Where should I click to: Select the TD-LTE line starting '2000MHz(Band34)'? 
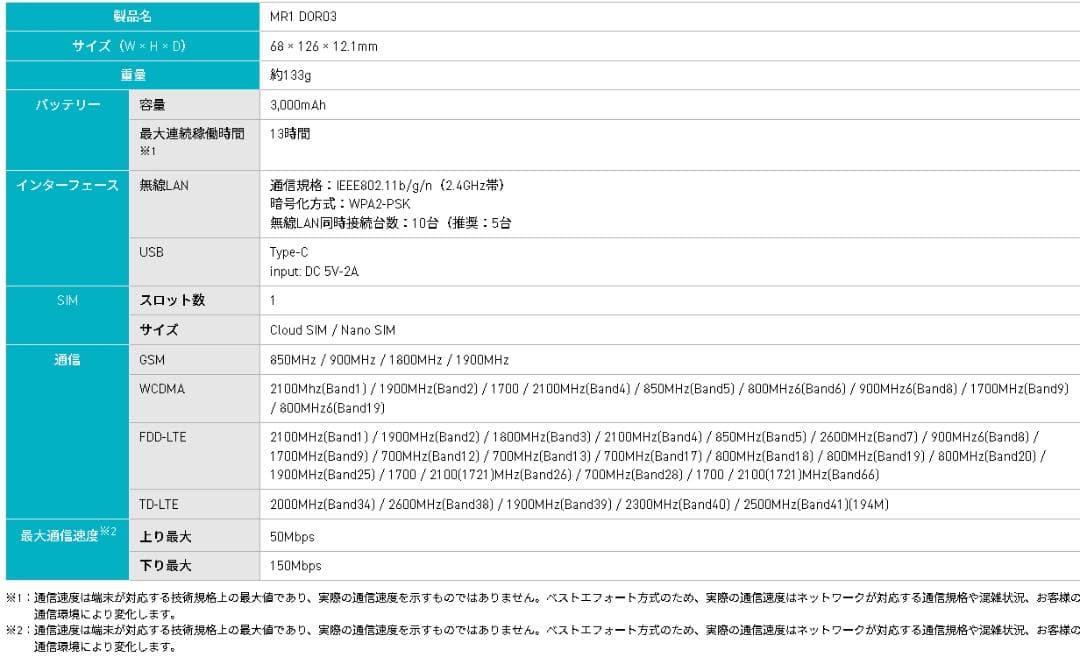point(579,504)
